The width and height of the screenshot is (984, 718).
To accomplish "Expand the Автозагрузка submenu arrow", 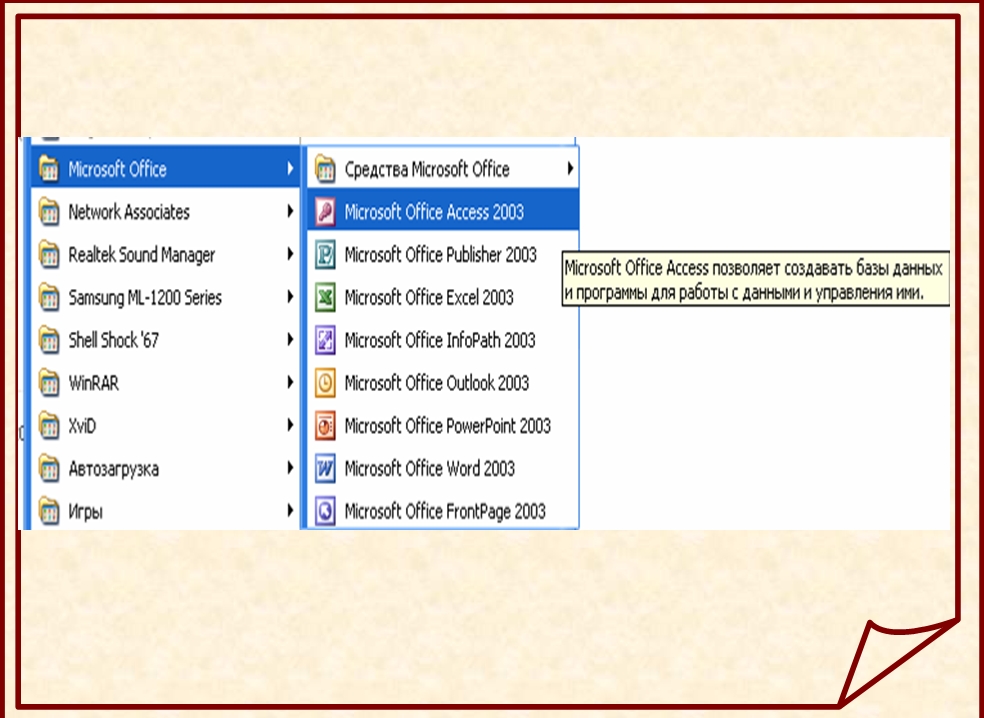I will point(290,468).
